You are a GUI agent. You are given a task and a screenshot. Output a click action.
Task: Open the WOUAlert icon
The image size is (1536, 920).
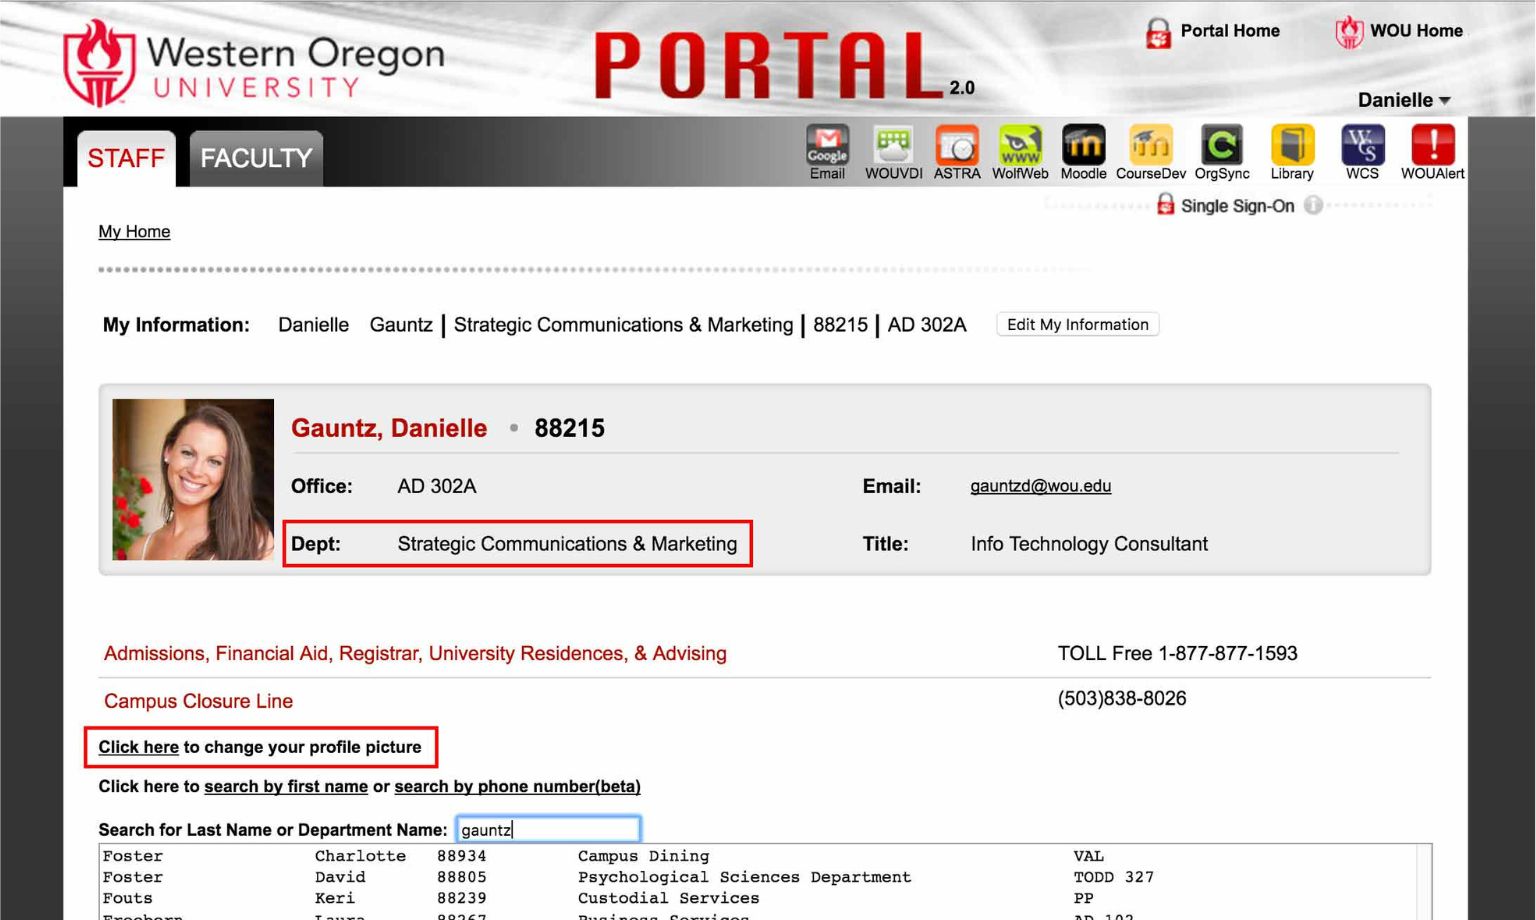click(1432, 146)
